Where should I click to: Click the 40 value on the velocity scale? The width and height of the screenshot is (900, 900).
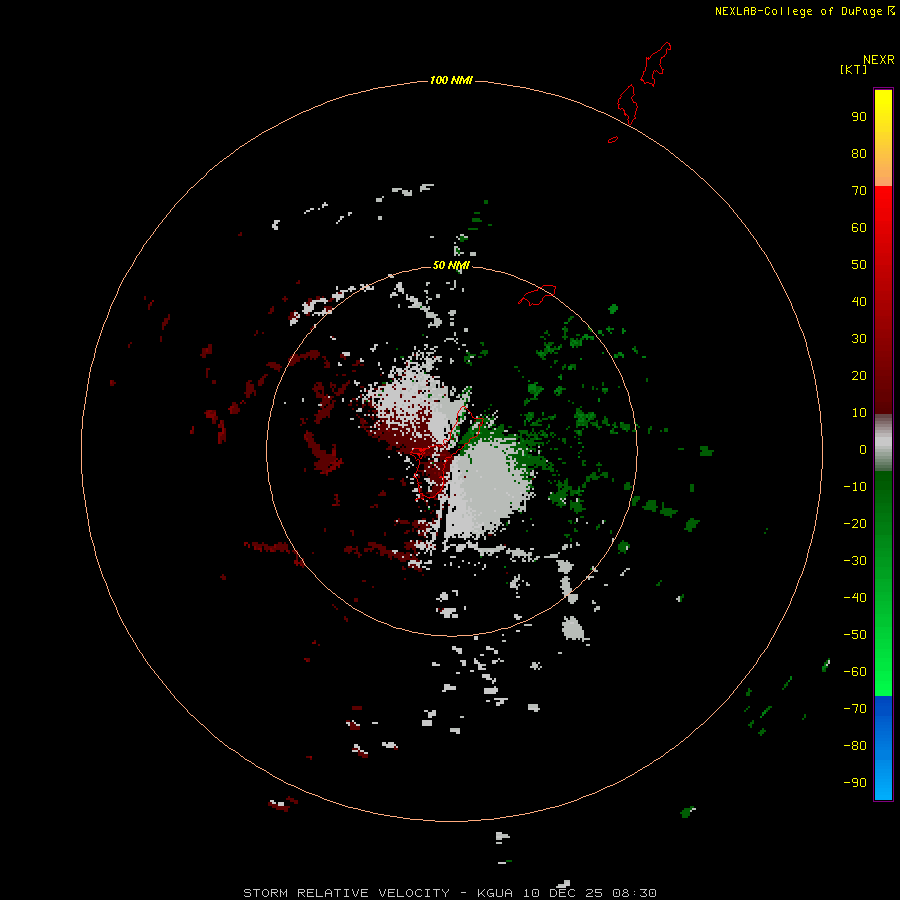pyautogui.click(x=859, y=301)
